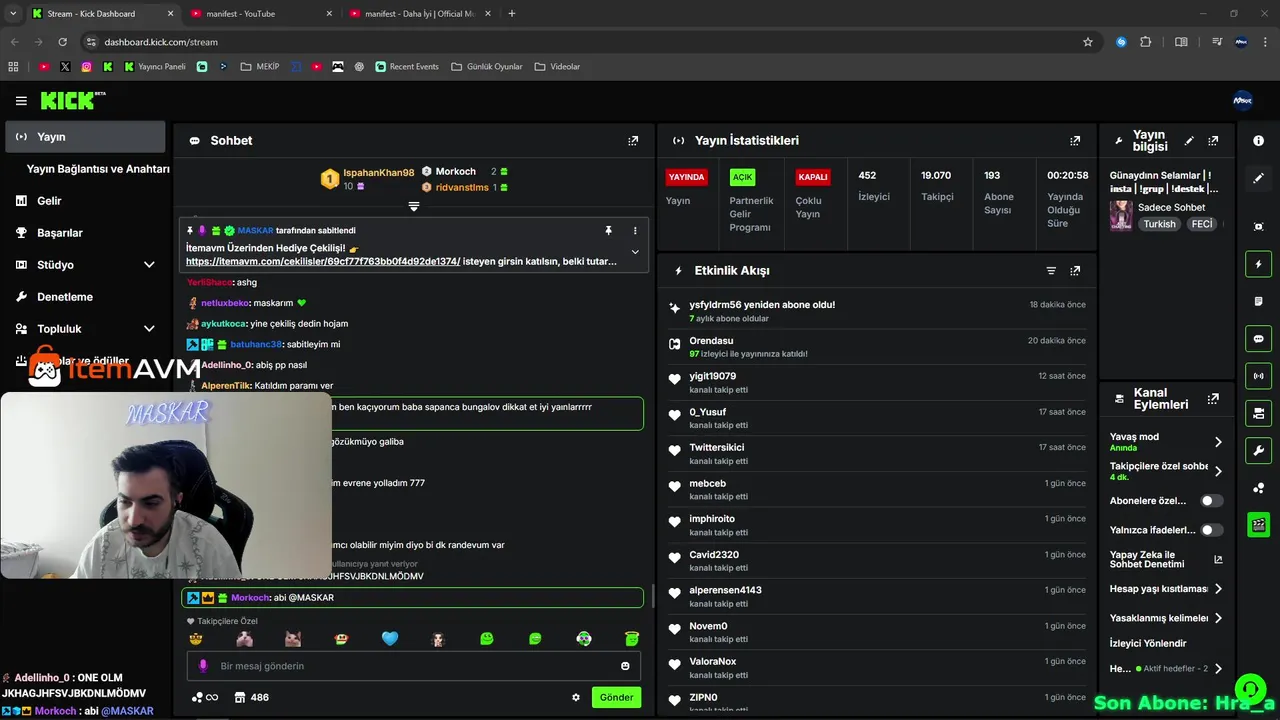The width and height of the screenshot is (1280, 720).
Task: Click the Turkish language tag
Action: (x=1160, y=224)
